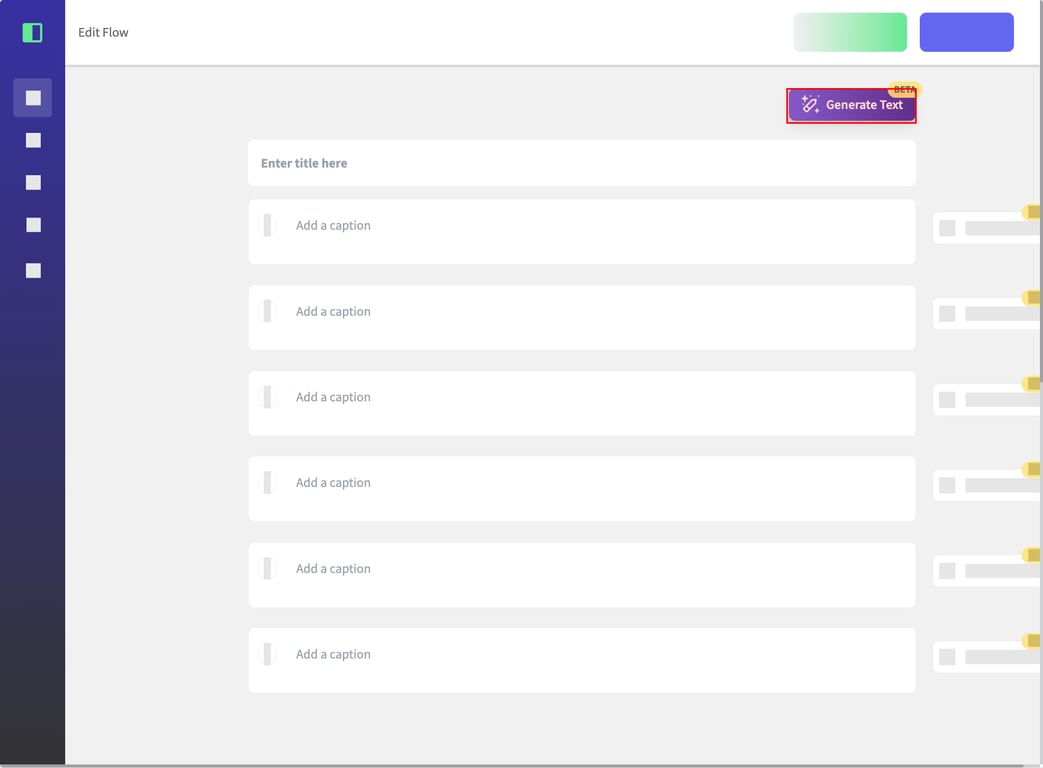This screenshot has width=1043, height=768.
Task: Click the first 'Add a caption' field
Action: [600, 226]
